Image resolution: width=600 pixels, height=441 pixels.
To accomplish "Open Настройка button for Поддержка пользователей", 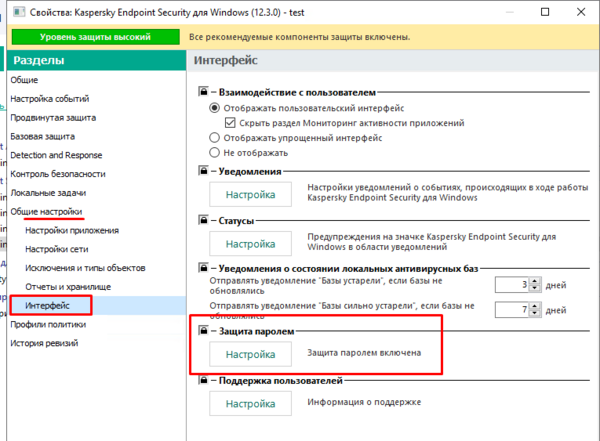I will tap(250, 404).
